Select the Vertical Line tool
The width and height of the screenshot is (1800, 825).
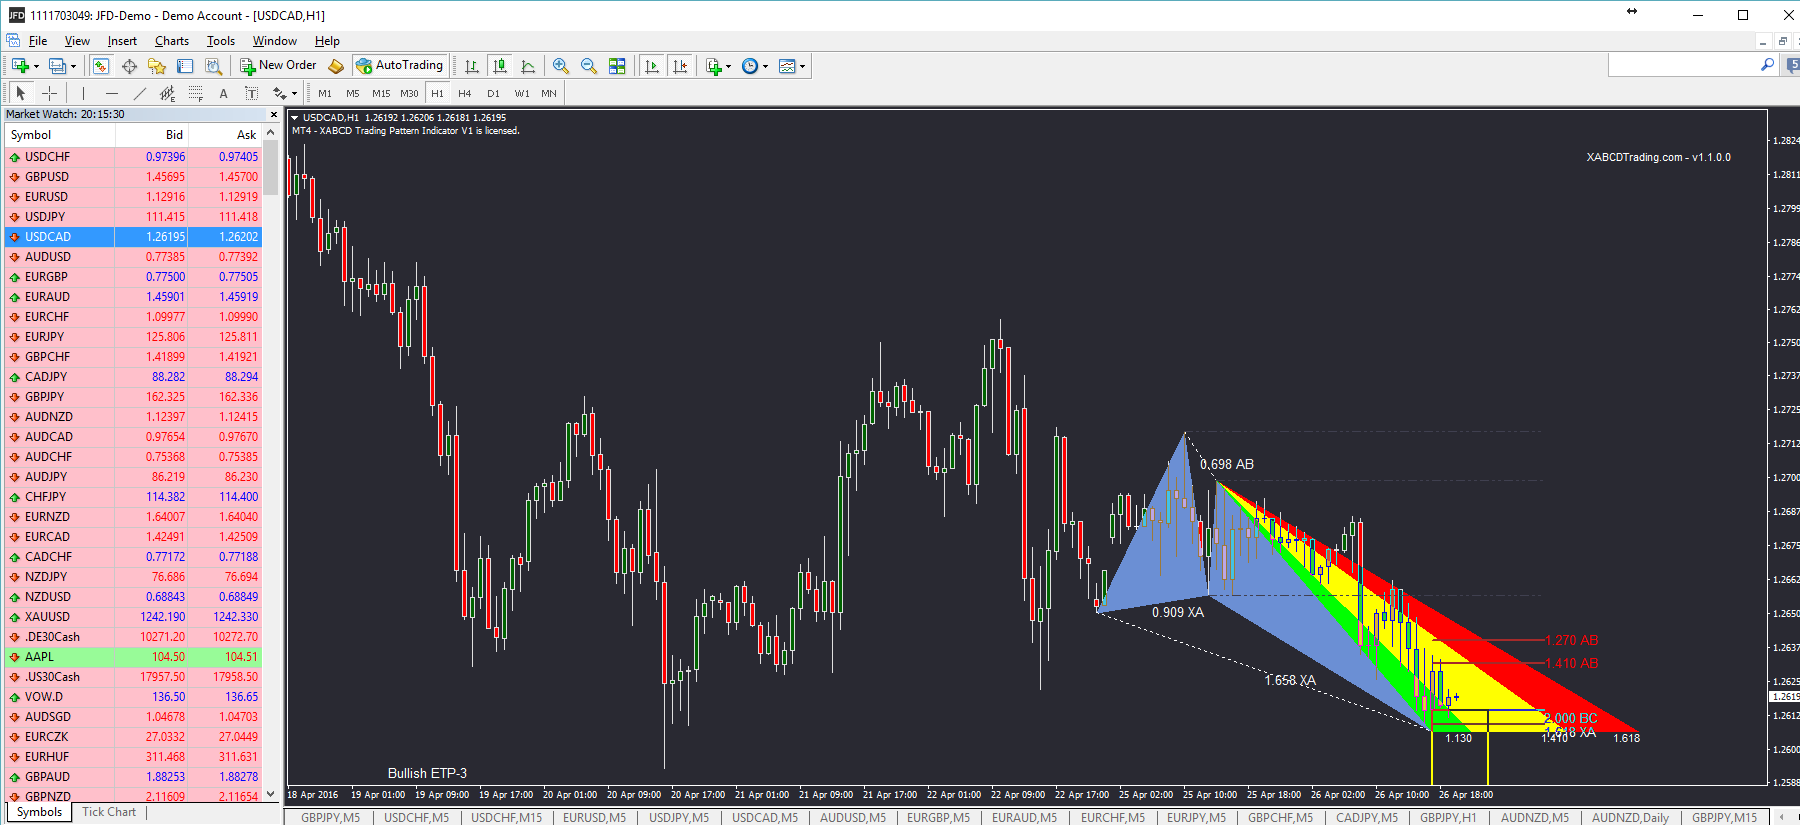click(84, 93)
